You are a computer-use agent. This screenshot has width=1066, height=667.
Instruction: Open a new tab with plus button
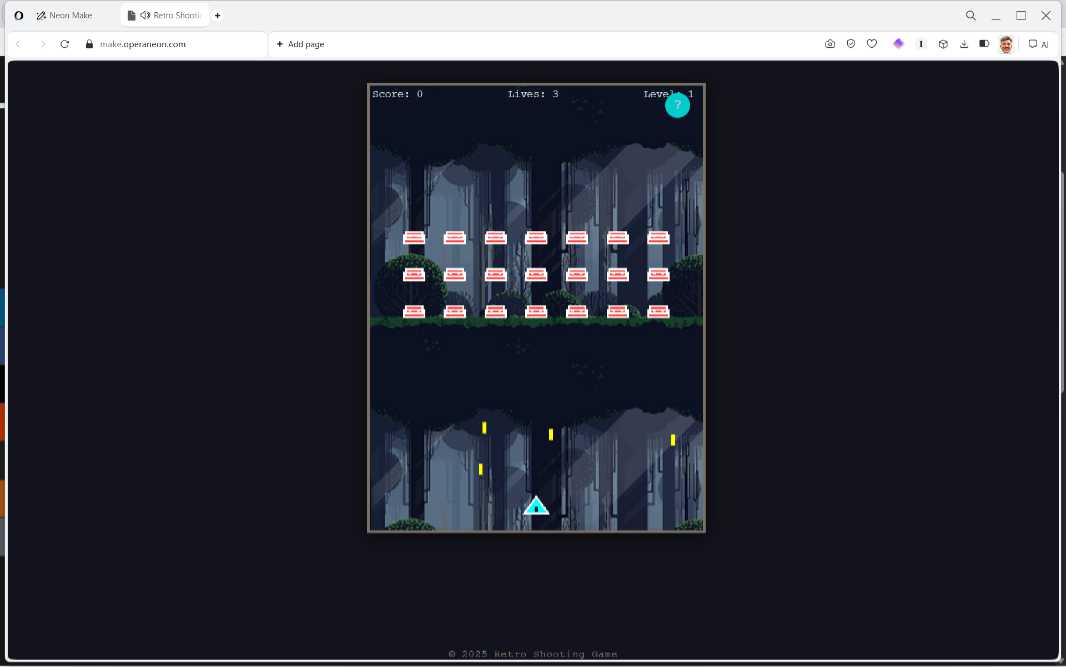(x=218, y=16)
